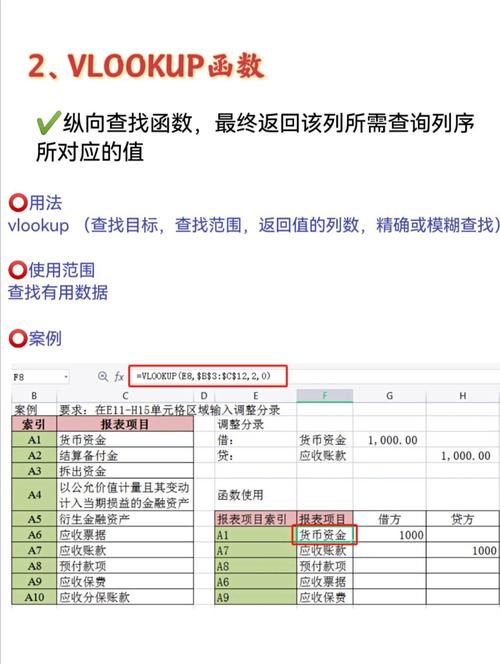Screen dimensions: 500x664
Task: Click 货币资金 in column C
Action: [x=125, y=440]
